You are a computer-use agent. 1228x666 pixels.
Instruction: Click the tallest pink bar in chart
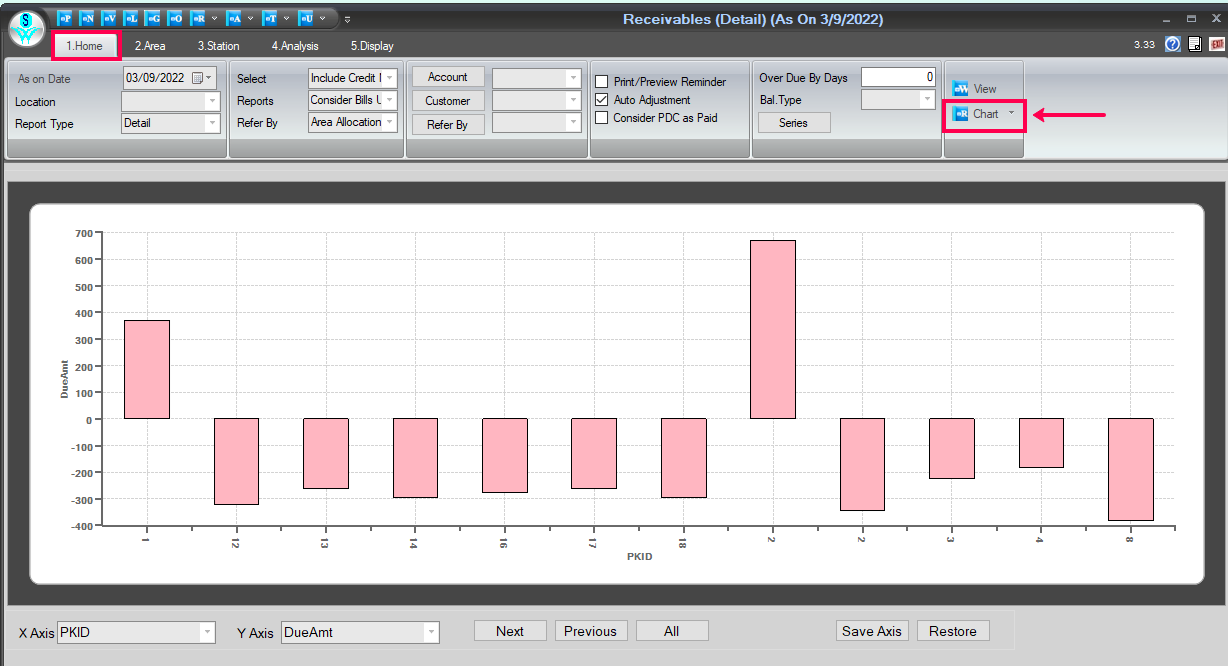click(772, 329)
